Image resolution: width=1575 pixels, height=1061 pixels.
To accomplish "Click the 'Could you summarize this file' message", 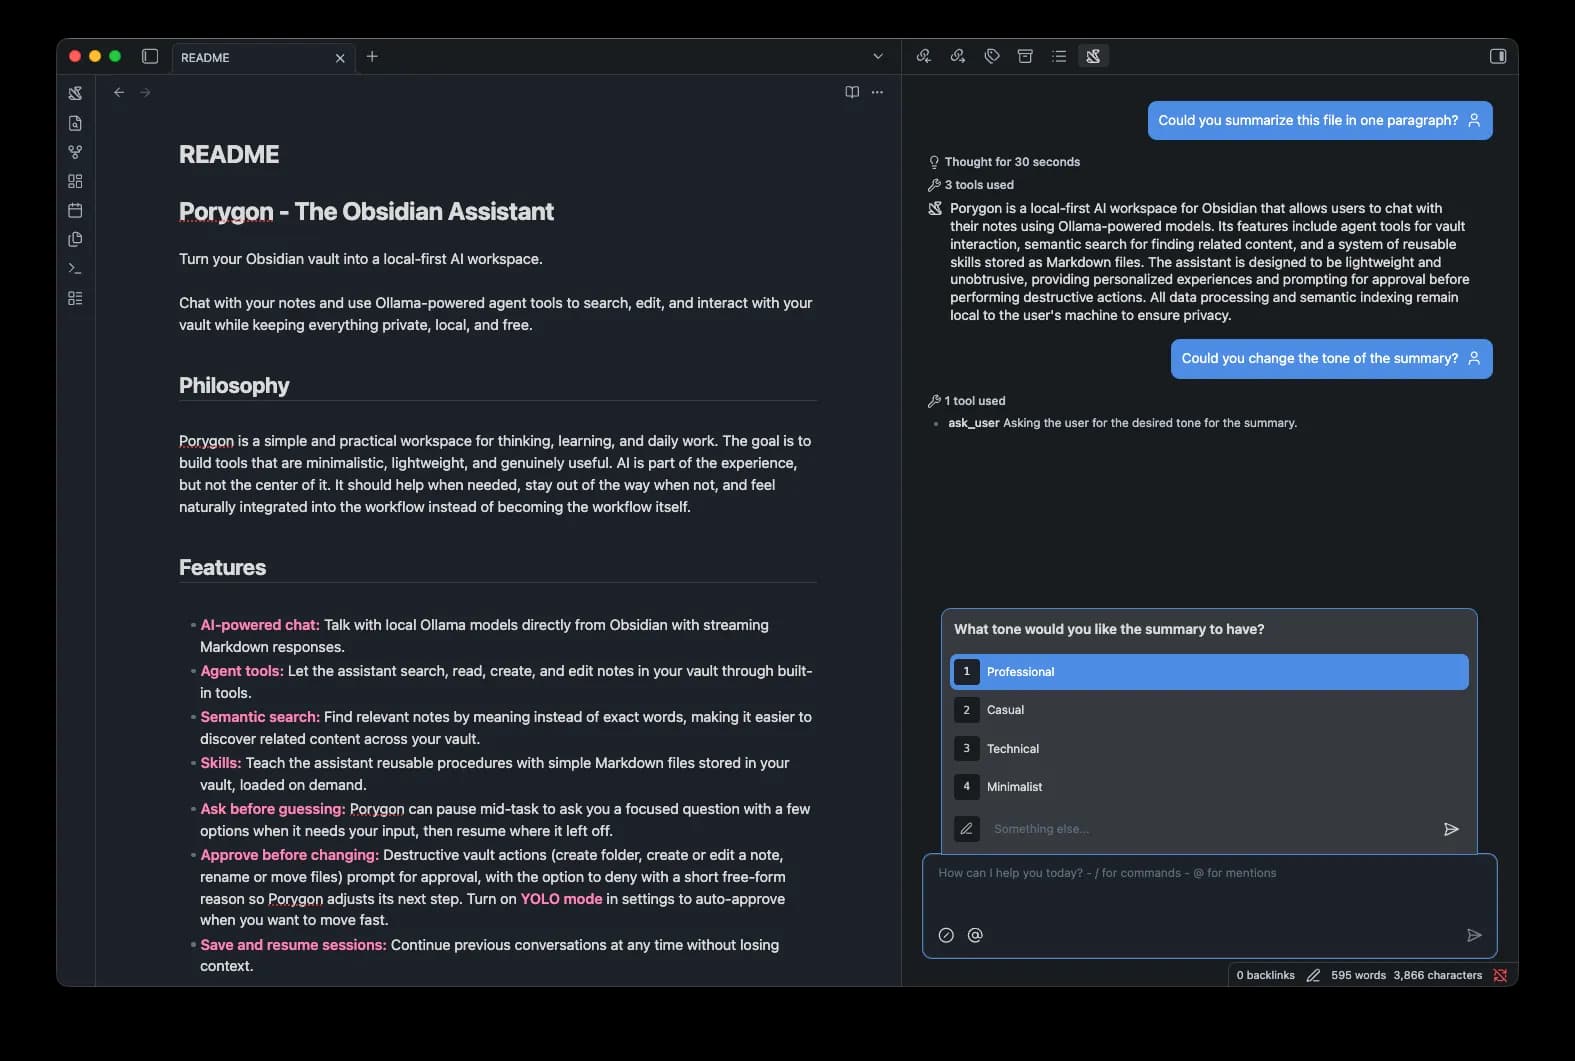I will 1320,120.
